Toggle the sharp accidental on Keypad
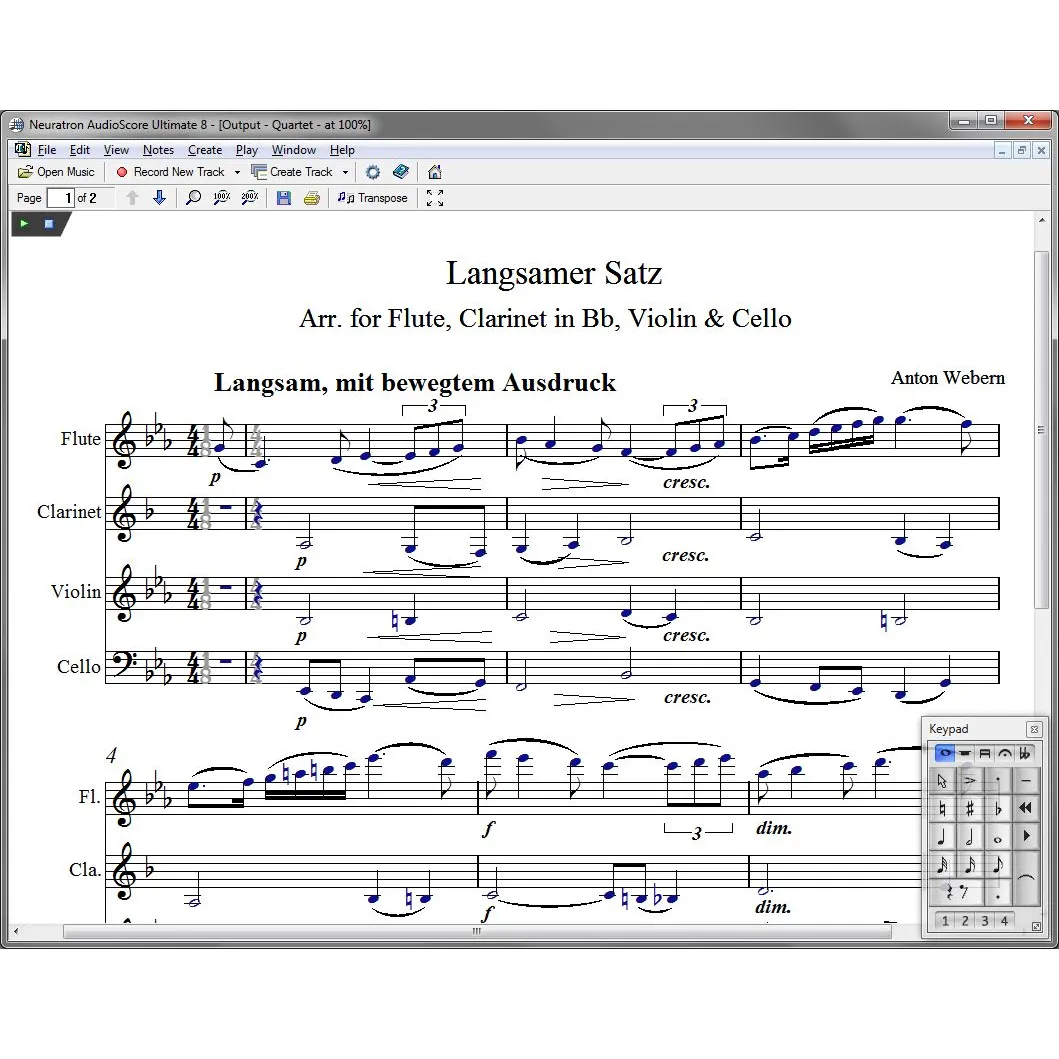Image resolution: width=1059 pixels, height=1059 pixels. (970, 808)
